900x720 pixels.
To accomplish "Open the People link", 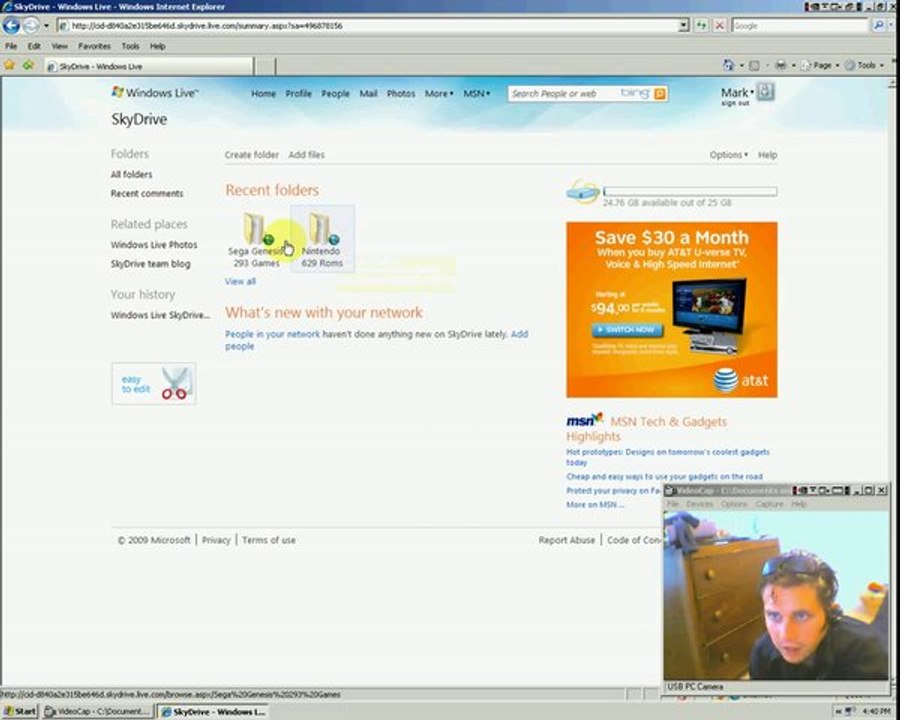I will (335, 94).
